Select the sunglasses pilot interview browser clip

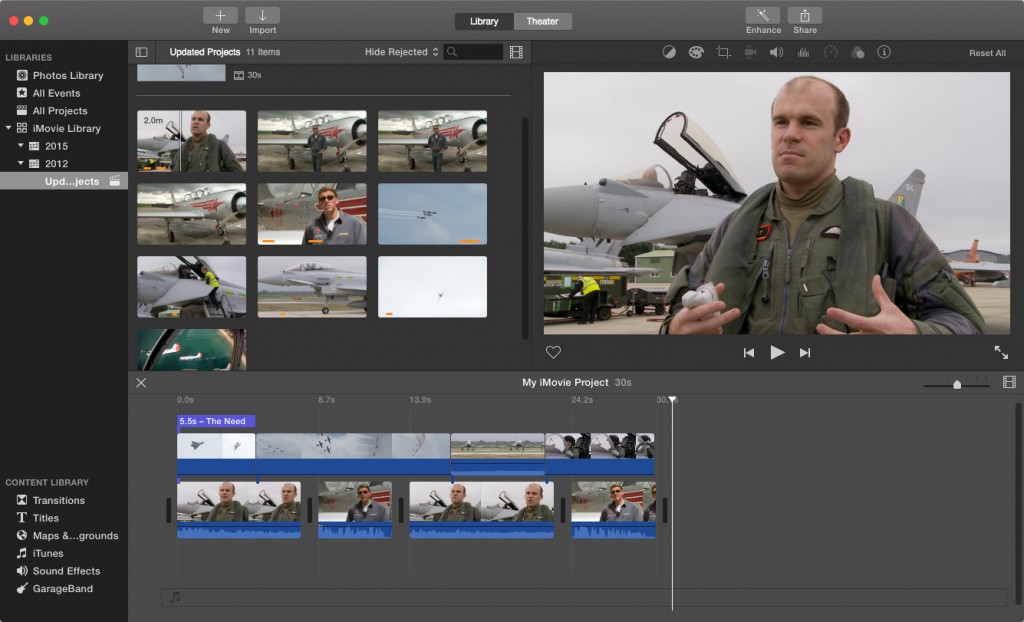pos(312,214)
